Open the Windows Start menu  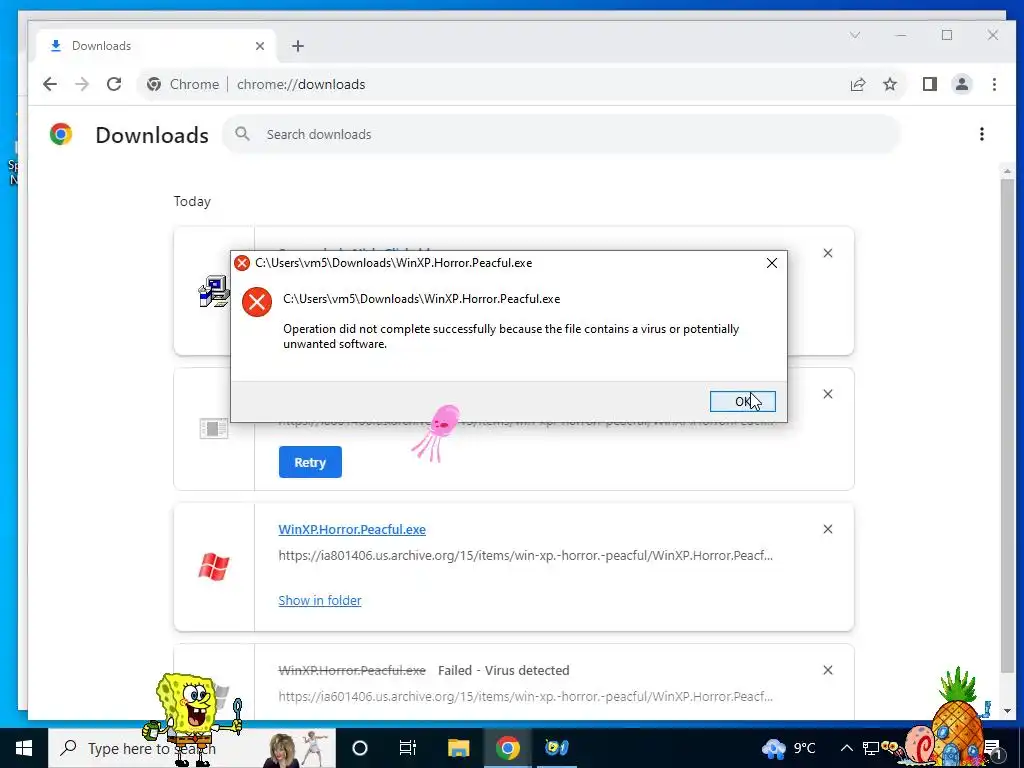(24, 748)
